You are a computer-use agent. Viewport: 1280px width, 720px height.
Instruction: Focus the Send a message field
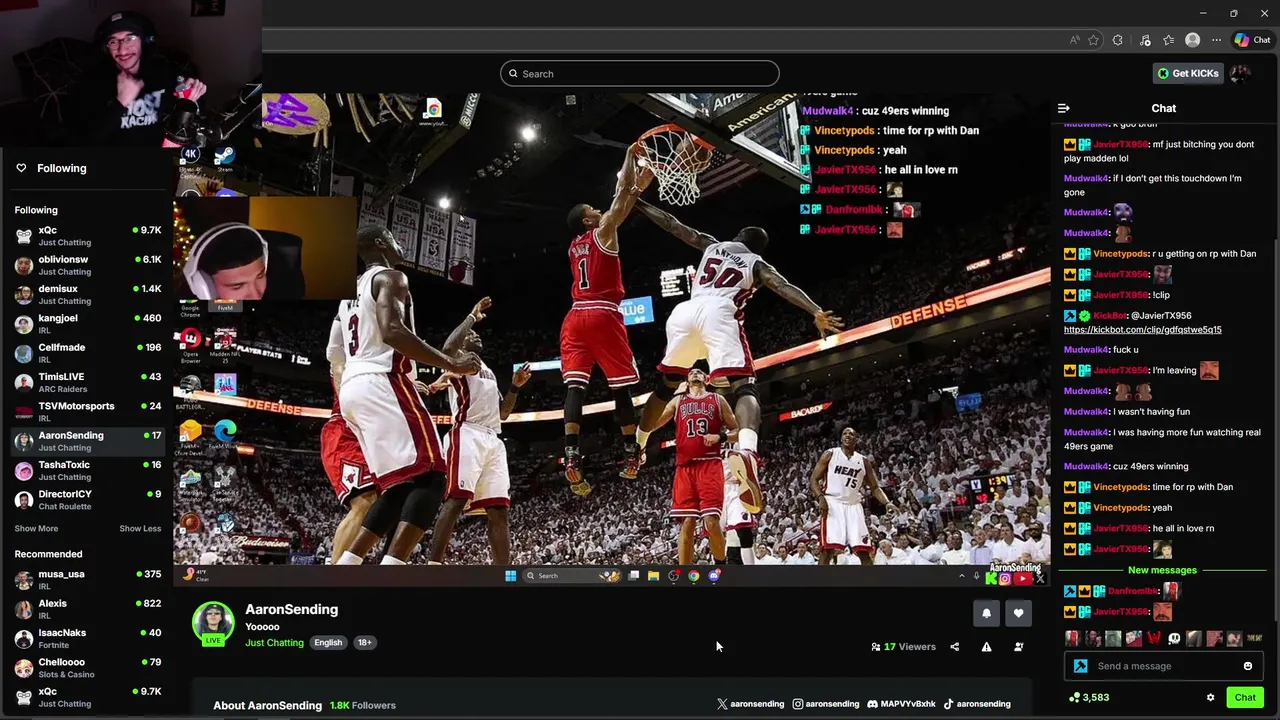click(x=1164, y=666)
